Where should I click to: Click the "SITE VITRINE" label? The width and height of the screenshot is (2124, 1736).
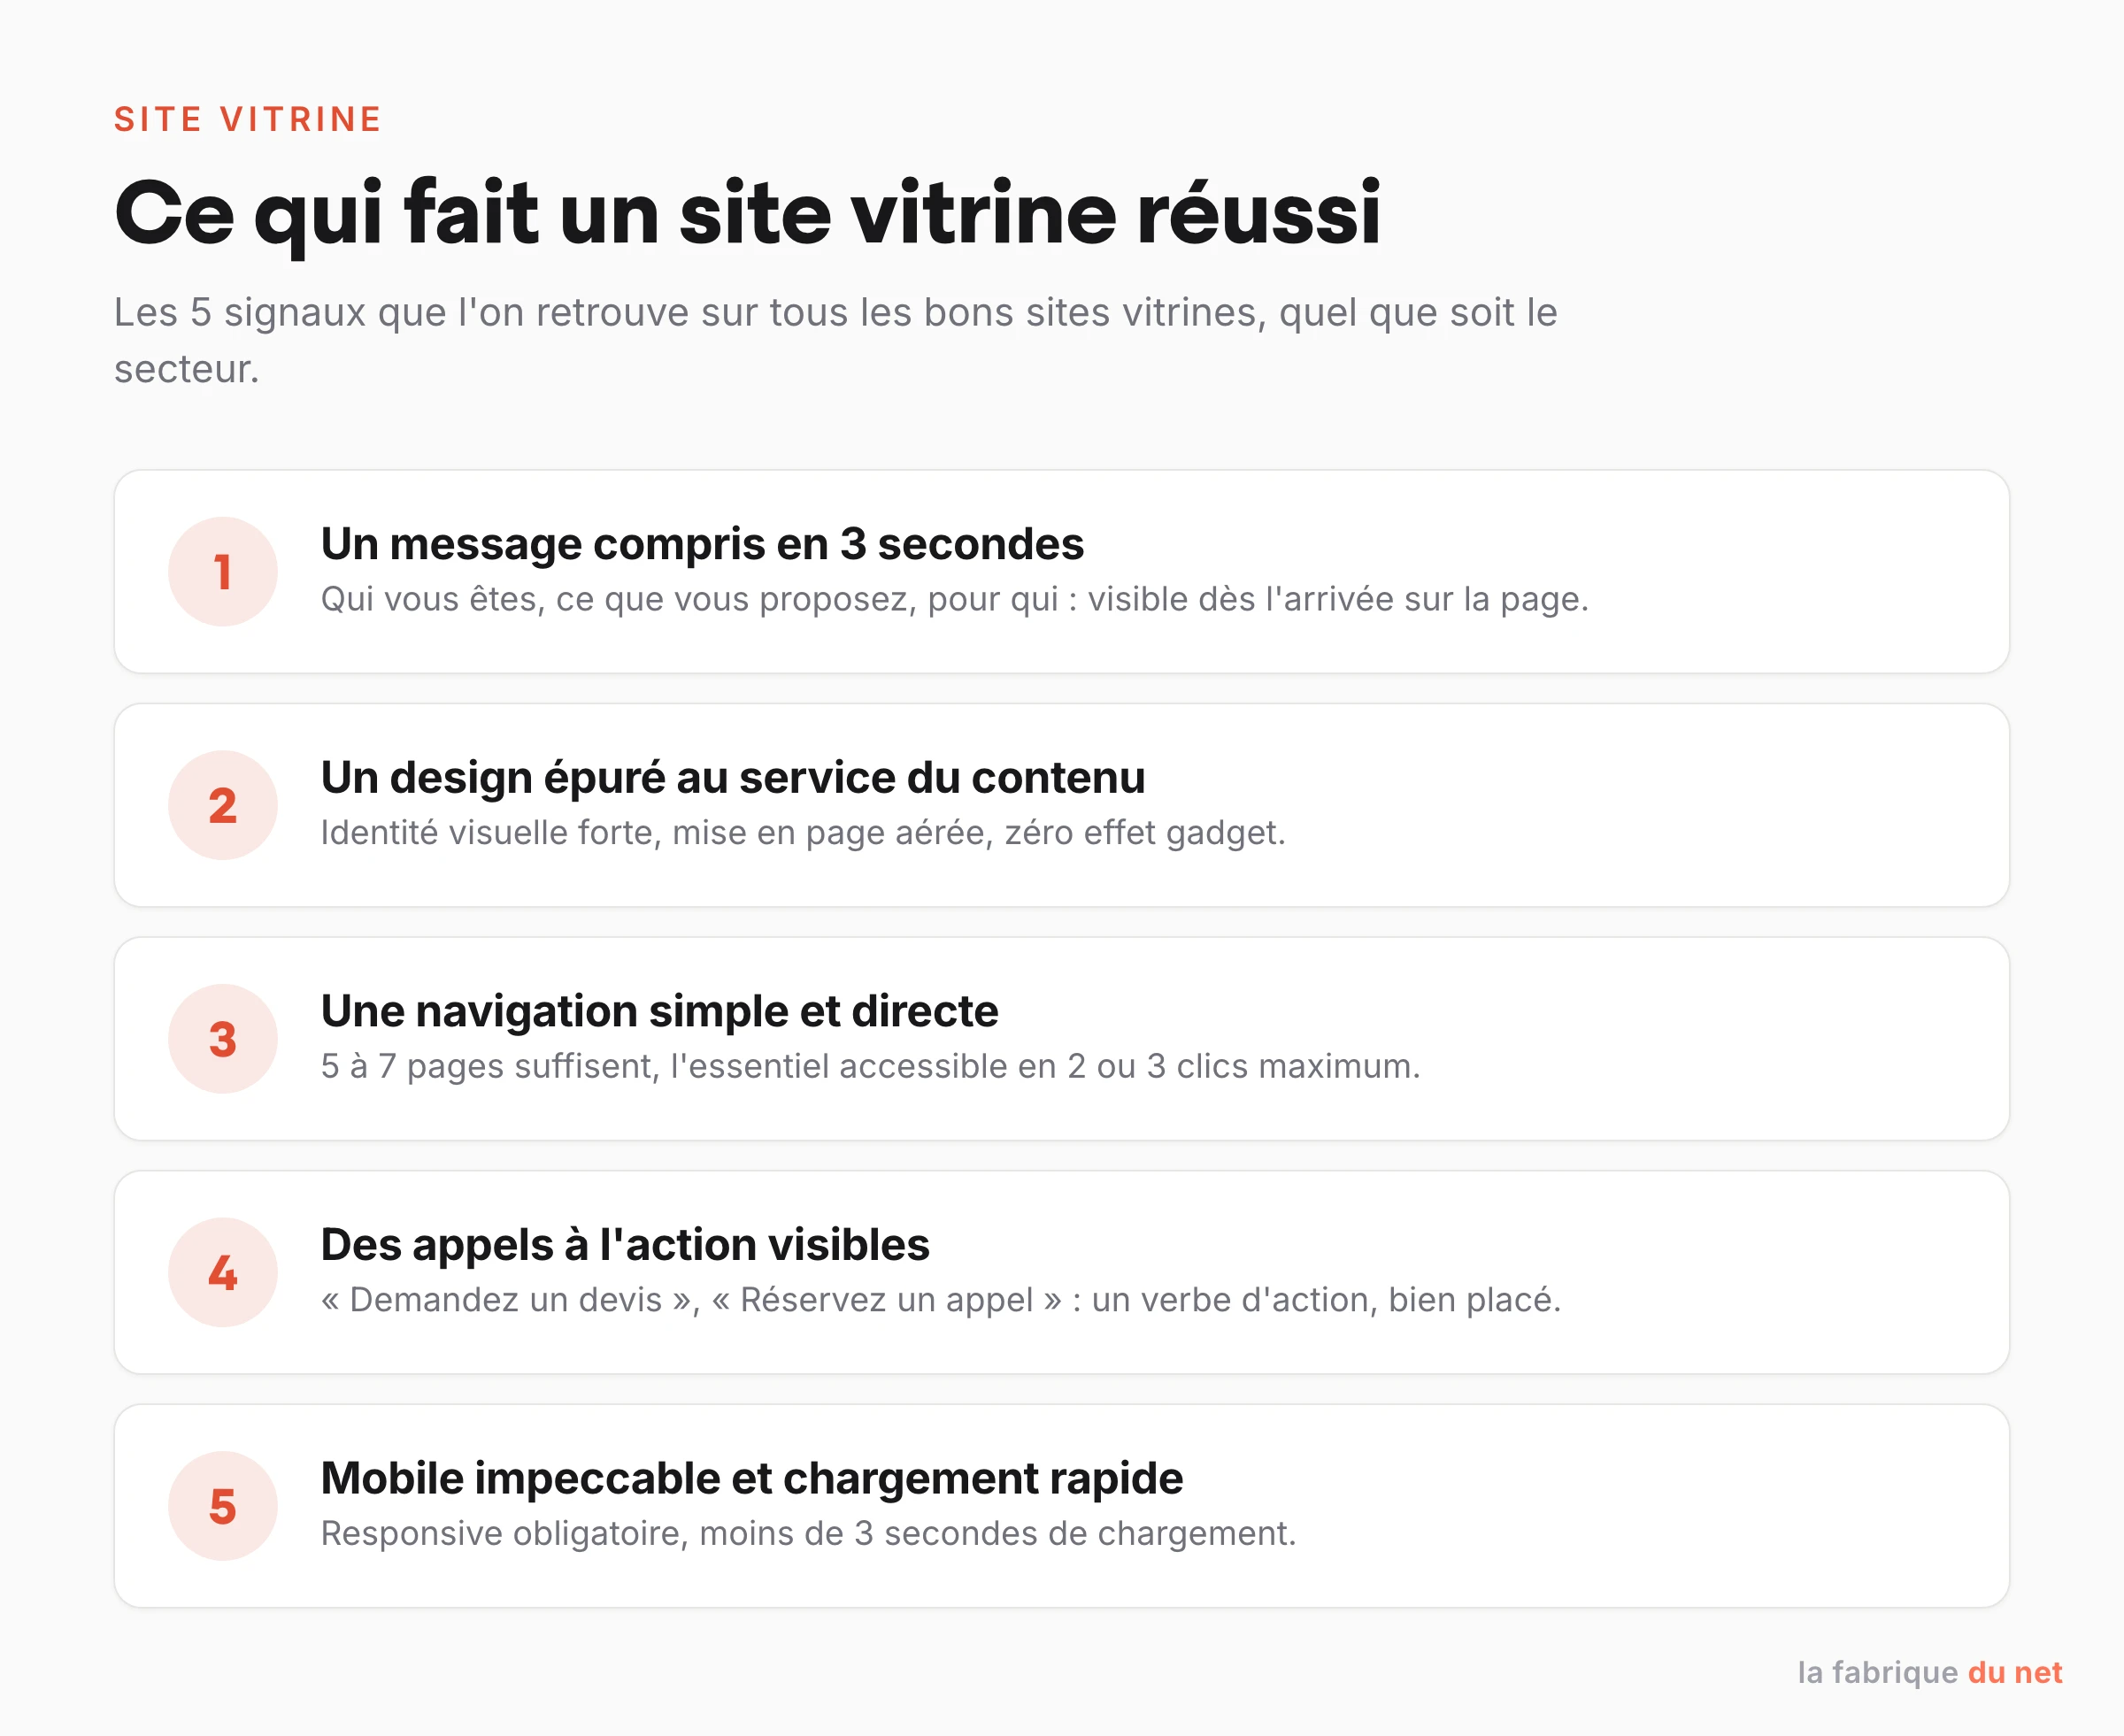248,119
